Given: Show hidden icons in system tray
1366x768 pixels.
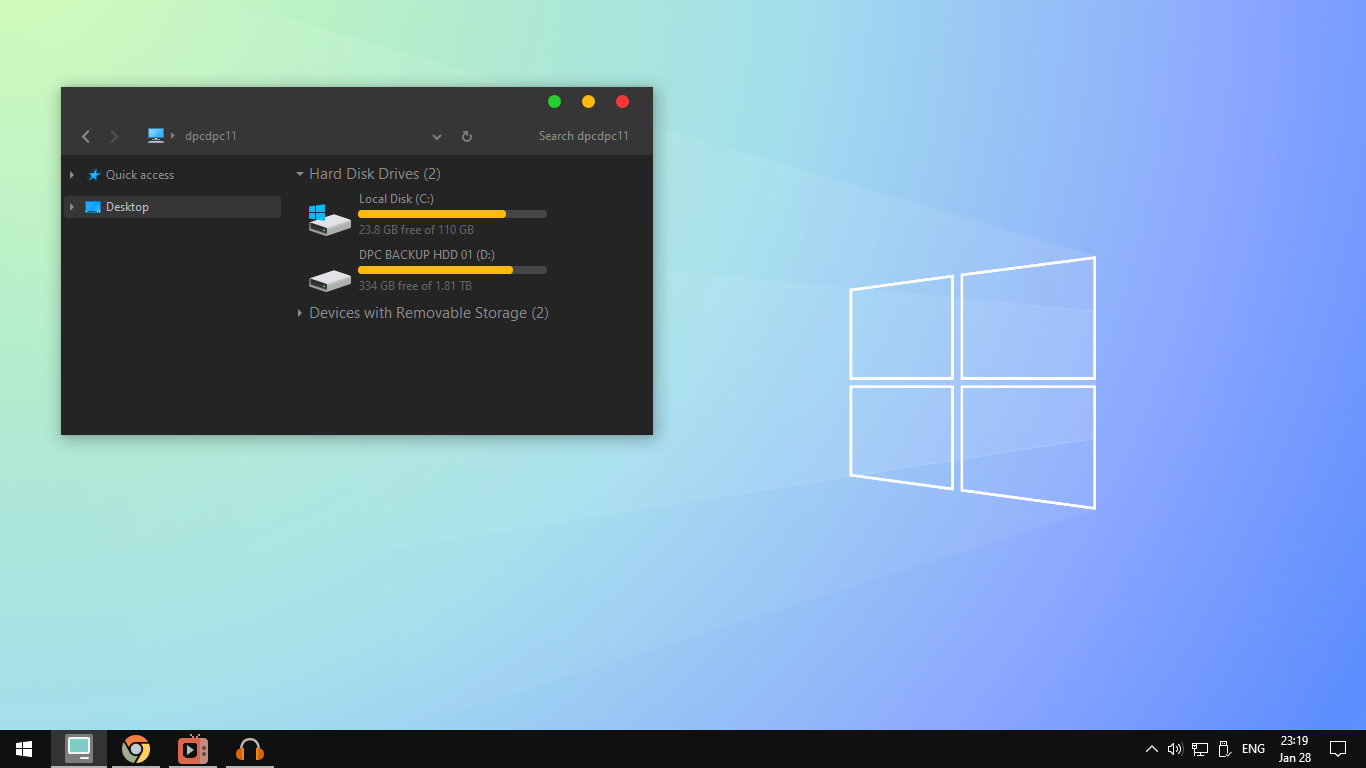Looking at the screenshot, I should (1151, 748).
